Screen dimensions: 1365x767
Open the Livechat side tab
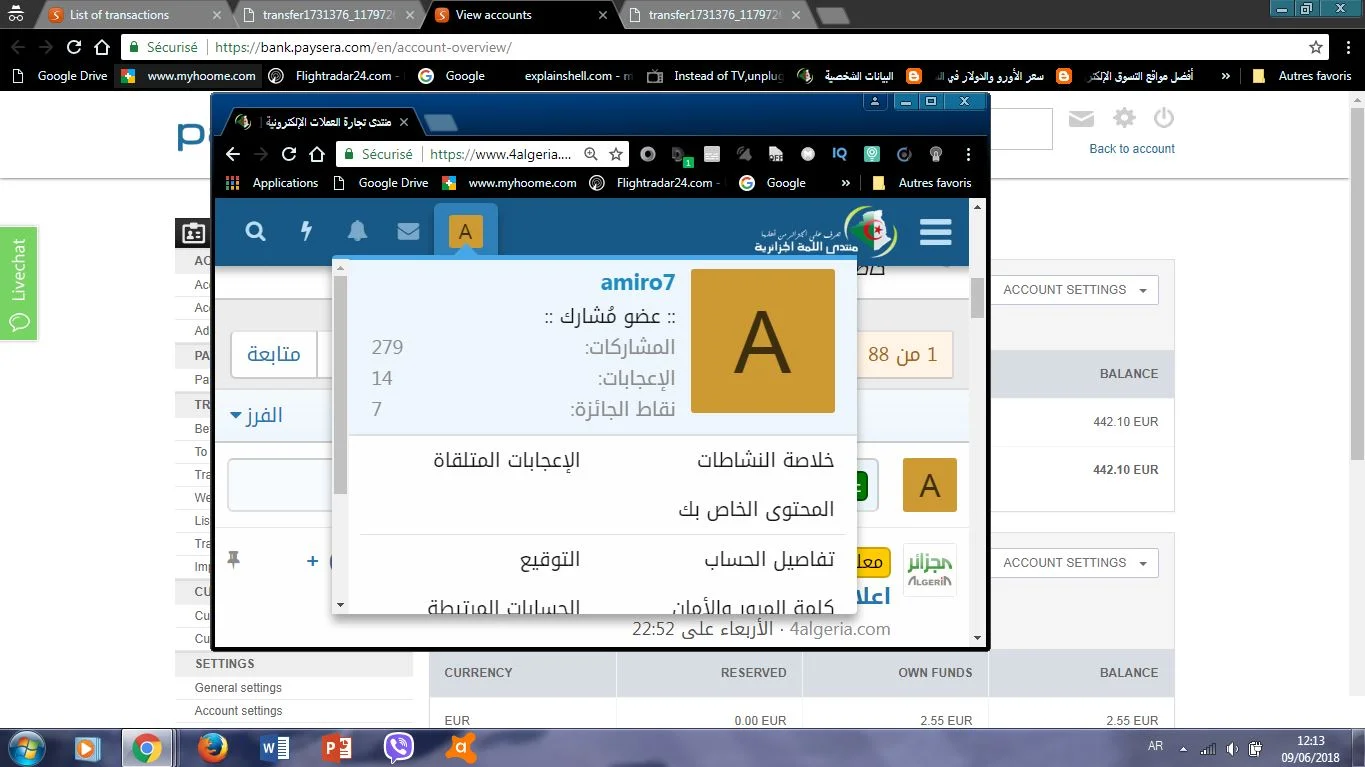click(19, 284)
